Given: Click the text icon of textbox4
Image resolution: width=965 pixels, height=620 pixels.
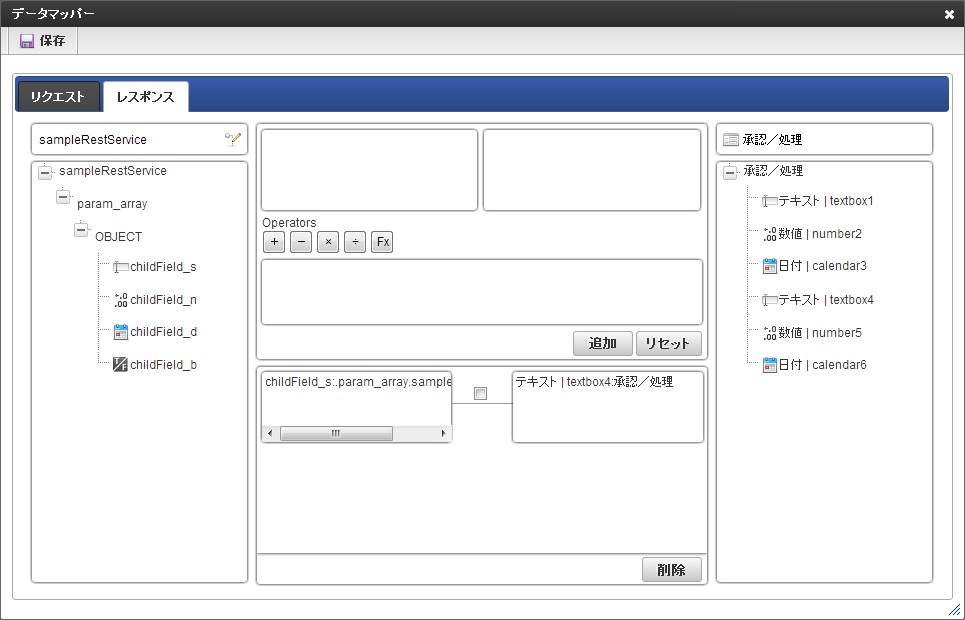Looking at the screenshot, I should tap(769, 300).
